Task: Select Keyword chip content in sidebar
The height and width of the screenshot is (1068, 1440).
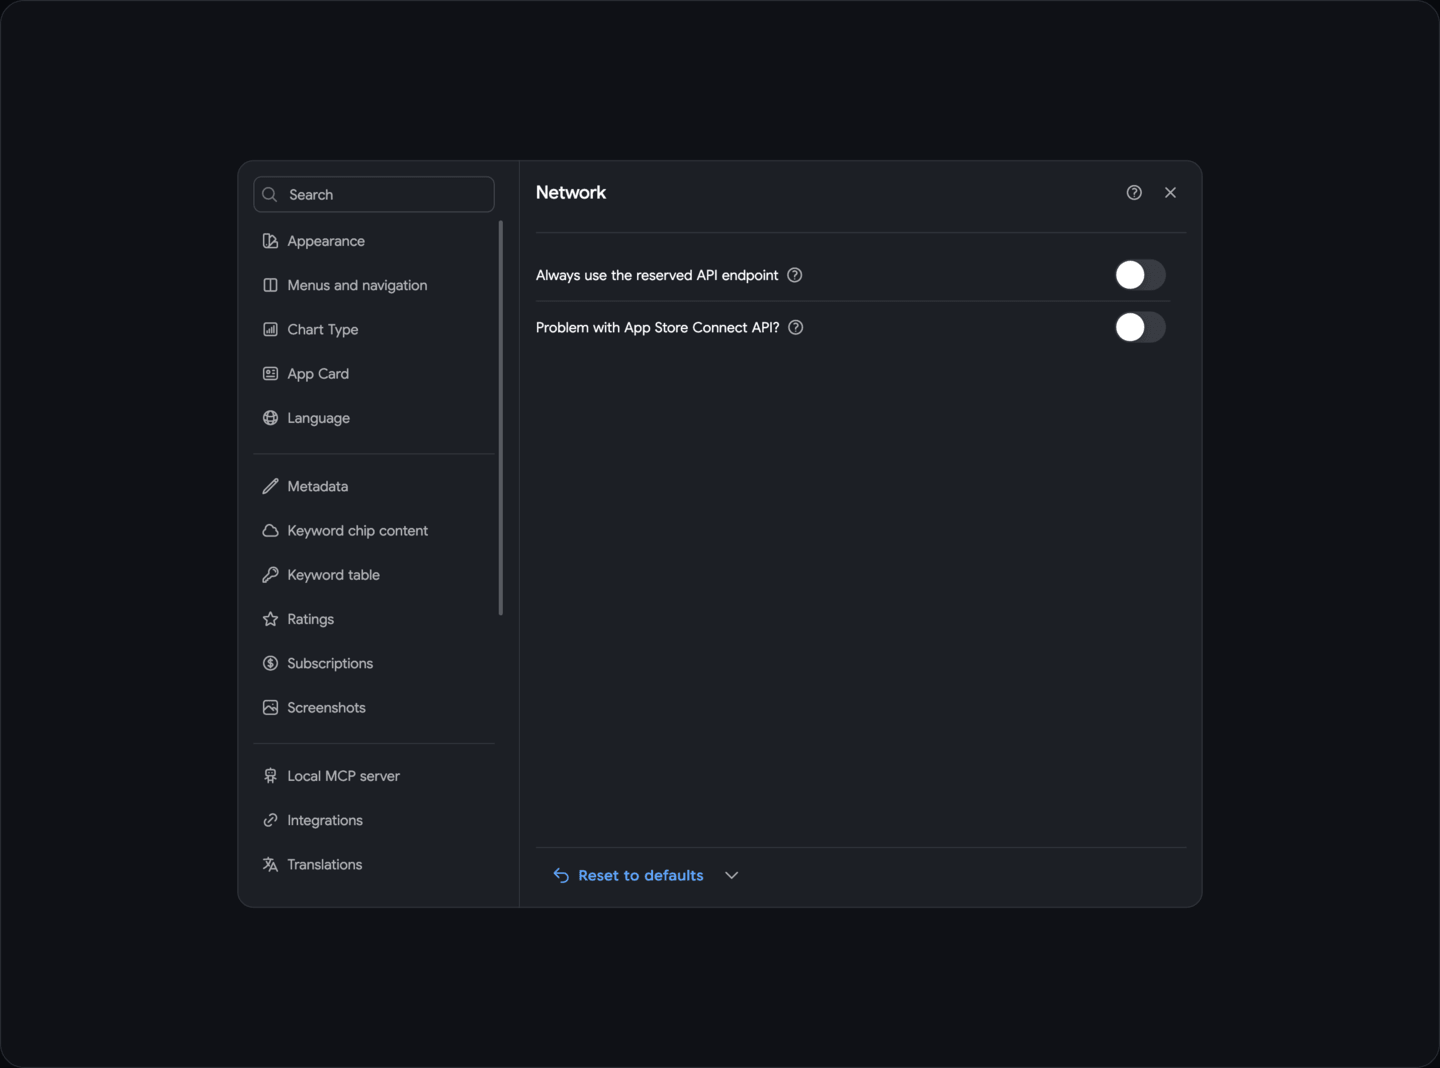Action: coord(374,531)
